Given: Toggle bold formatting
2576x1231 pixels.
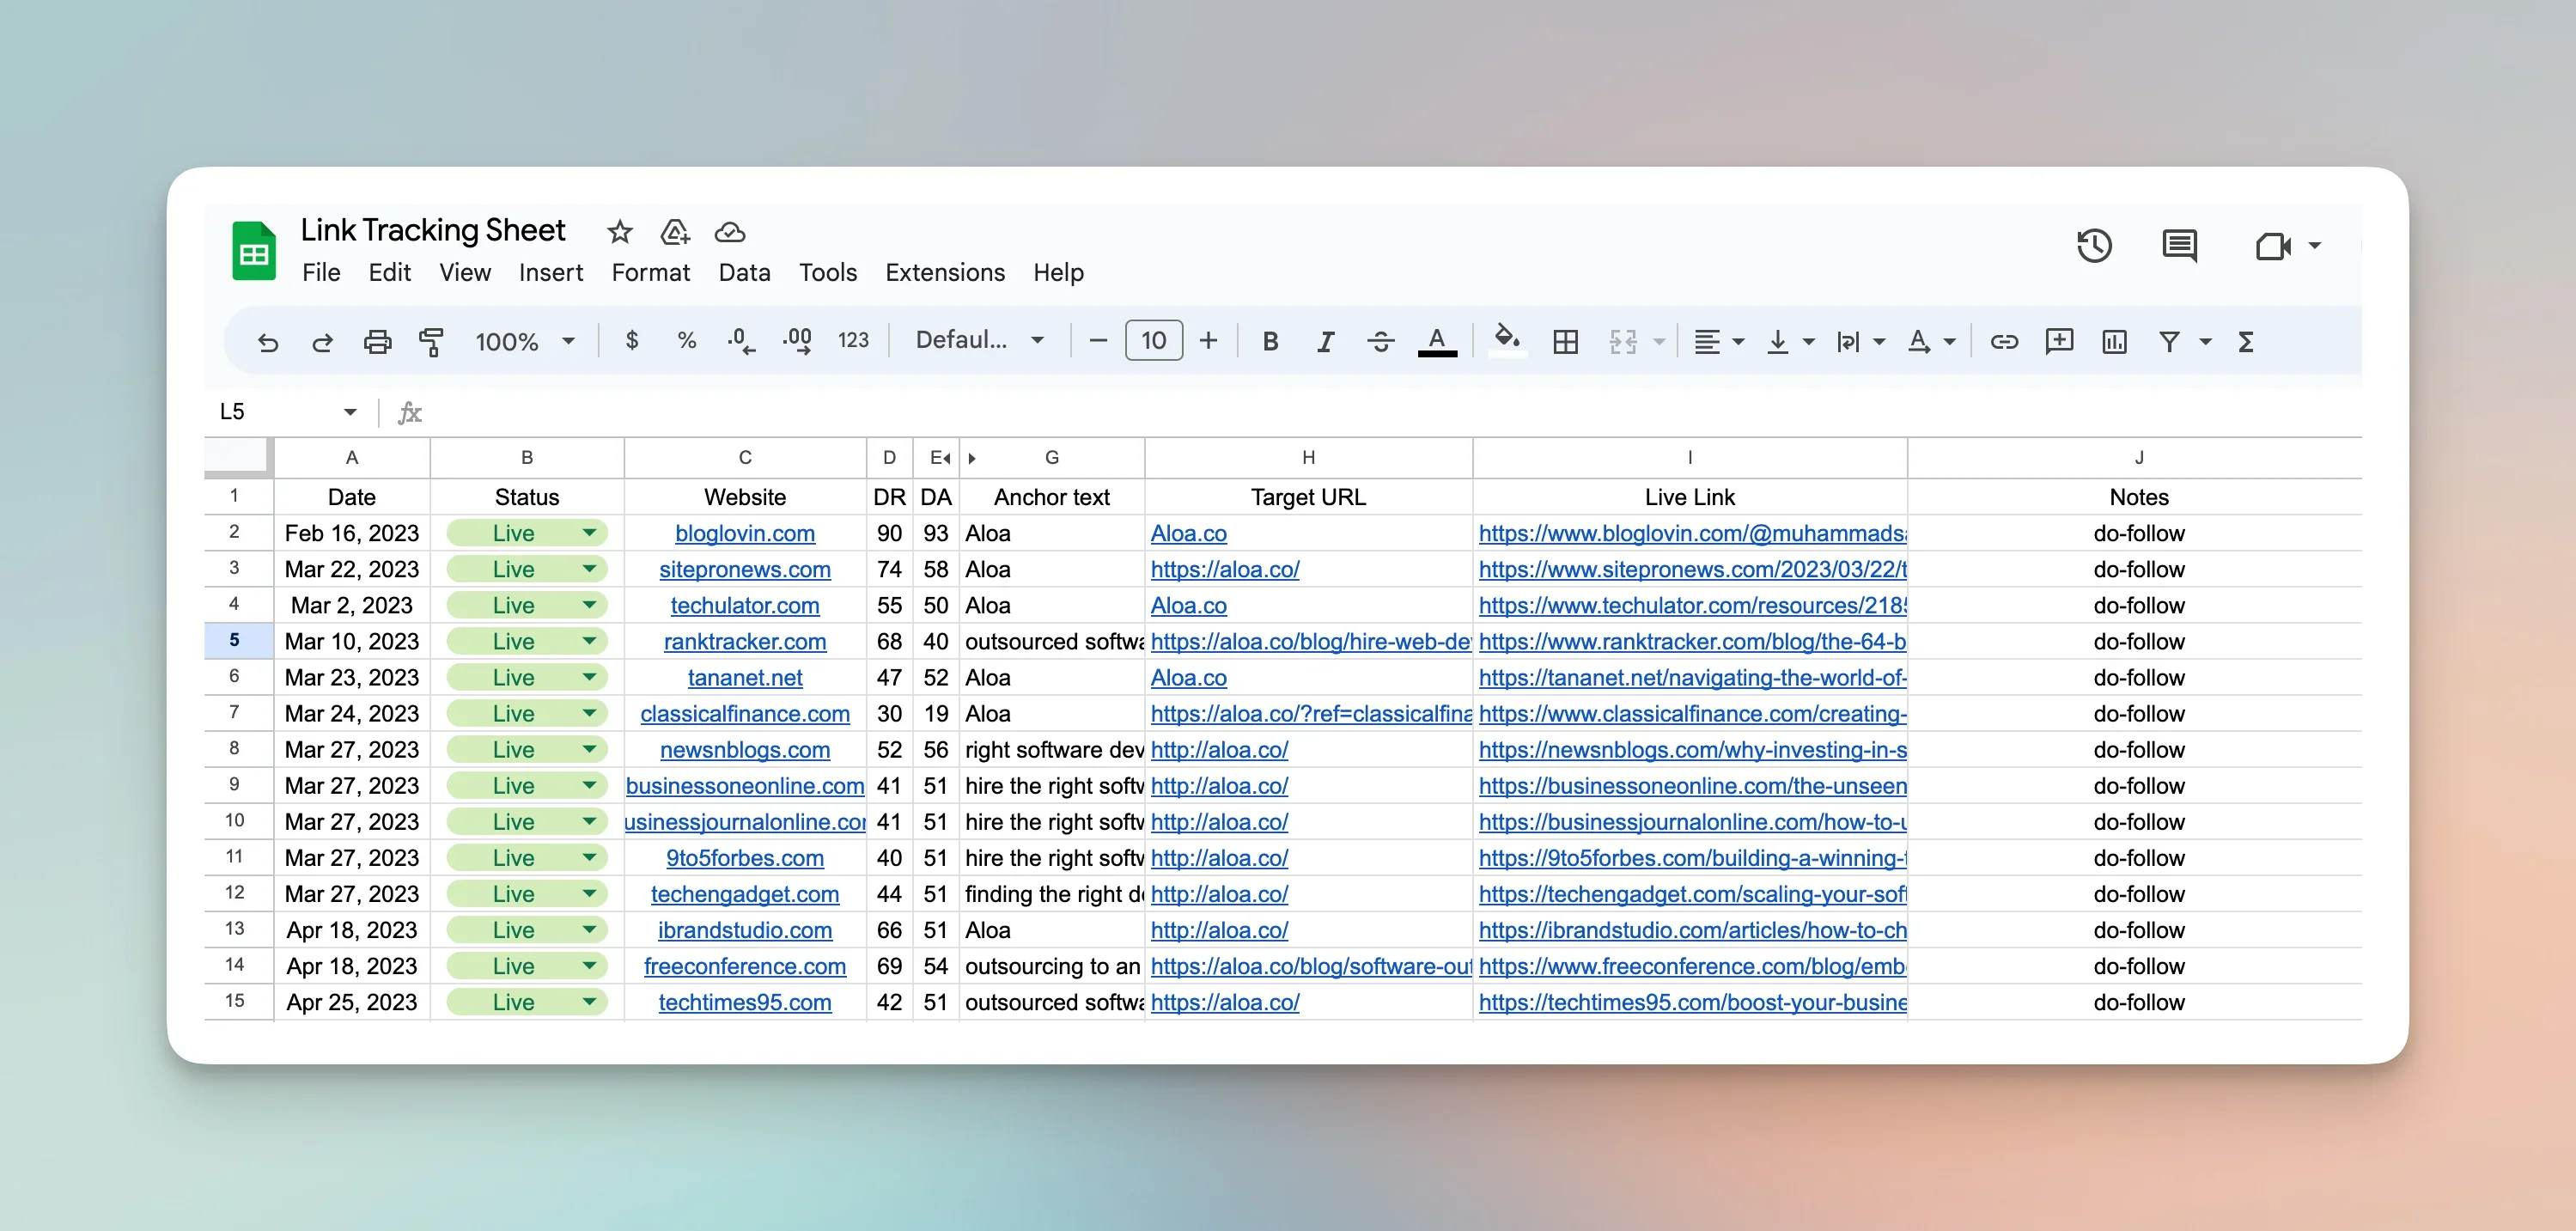Looking at the screenshot, I should (x=1270, y=342).
